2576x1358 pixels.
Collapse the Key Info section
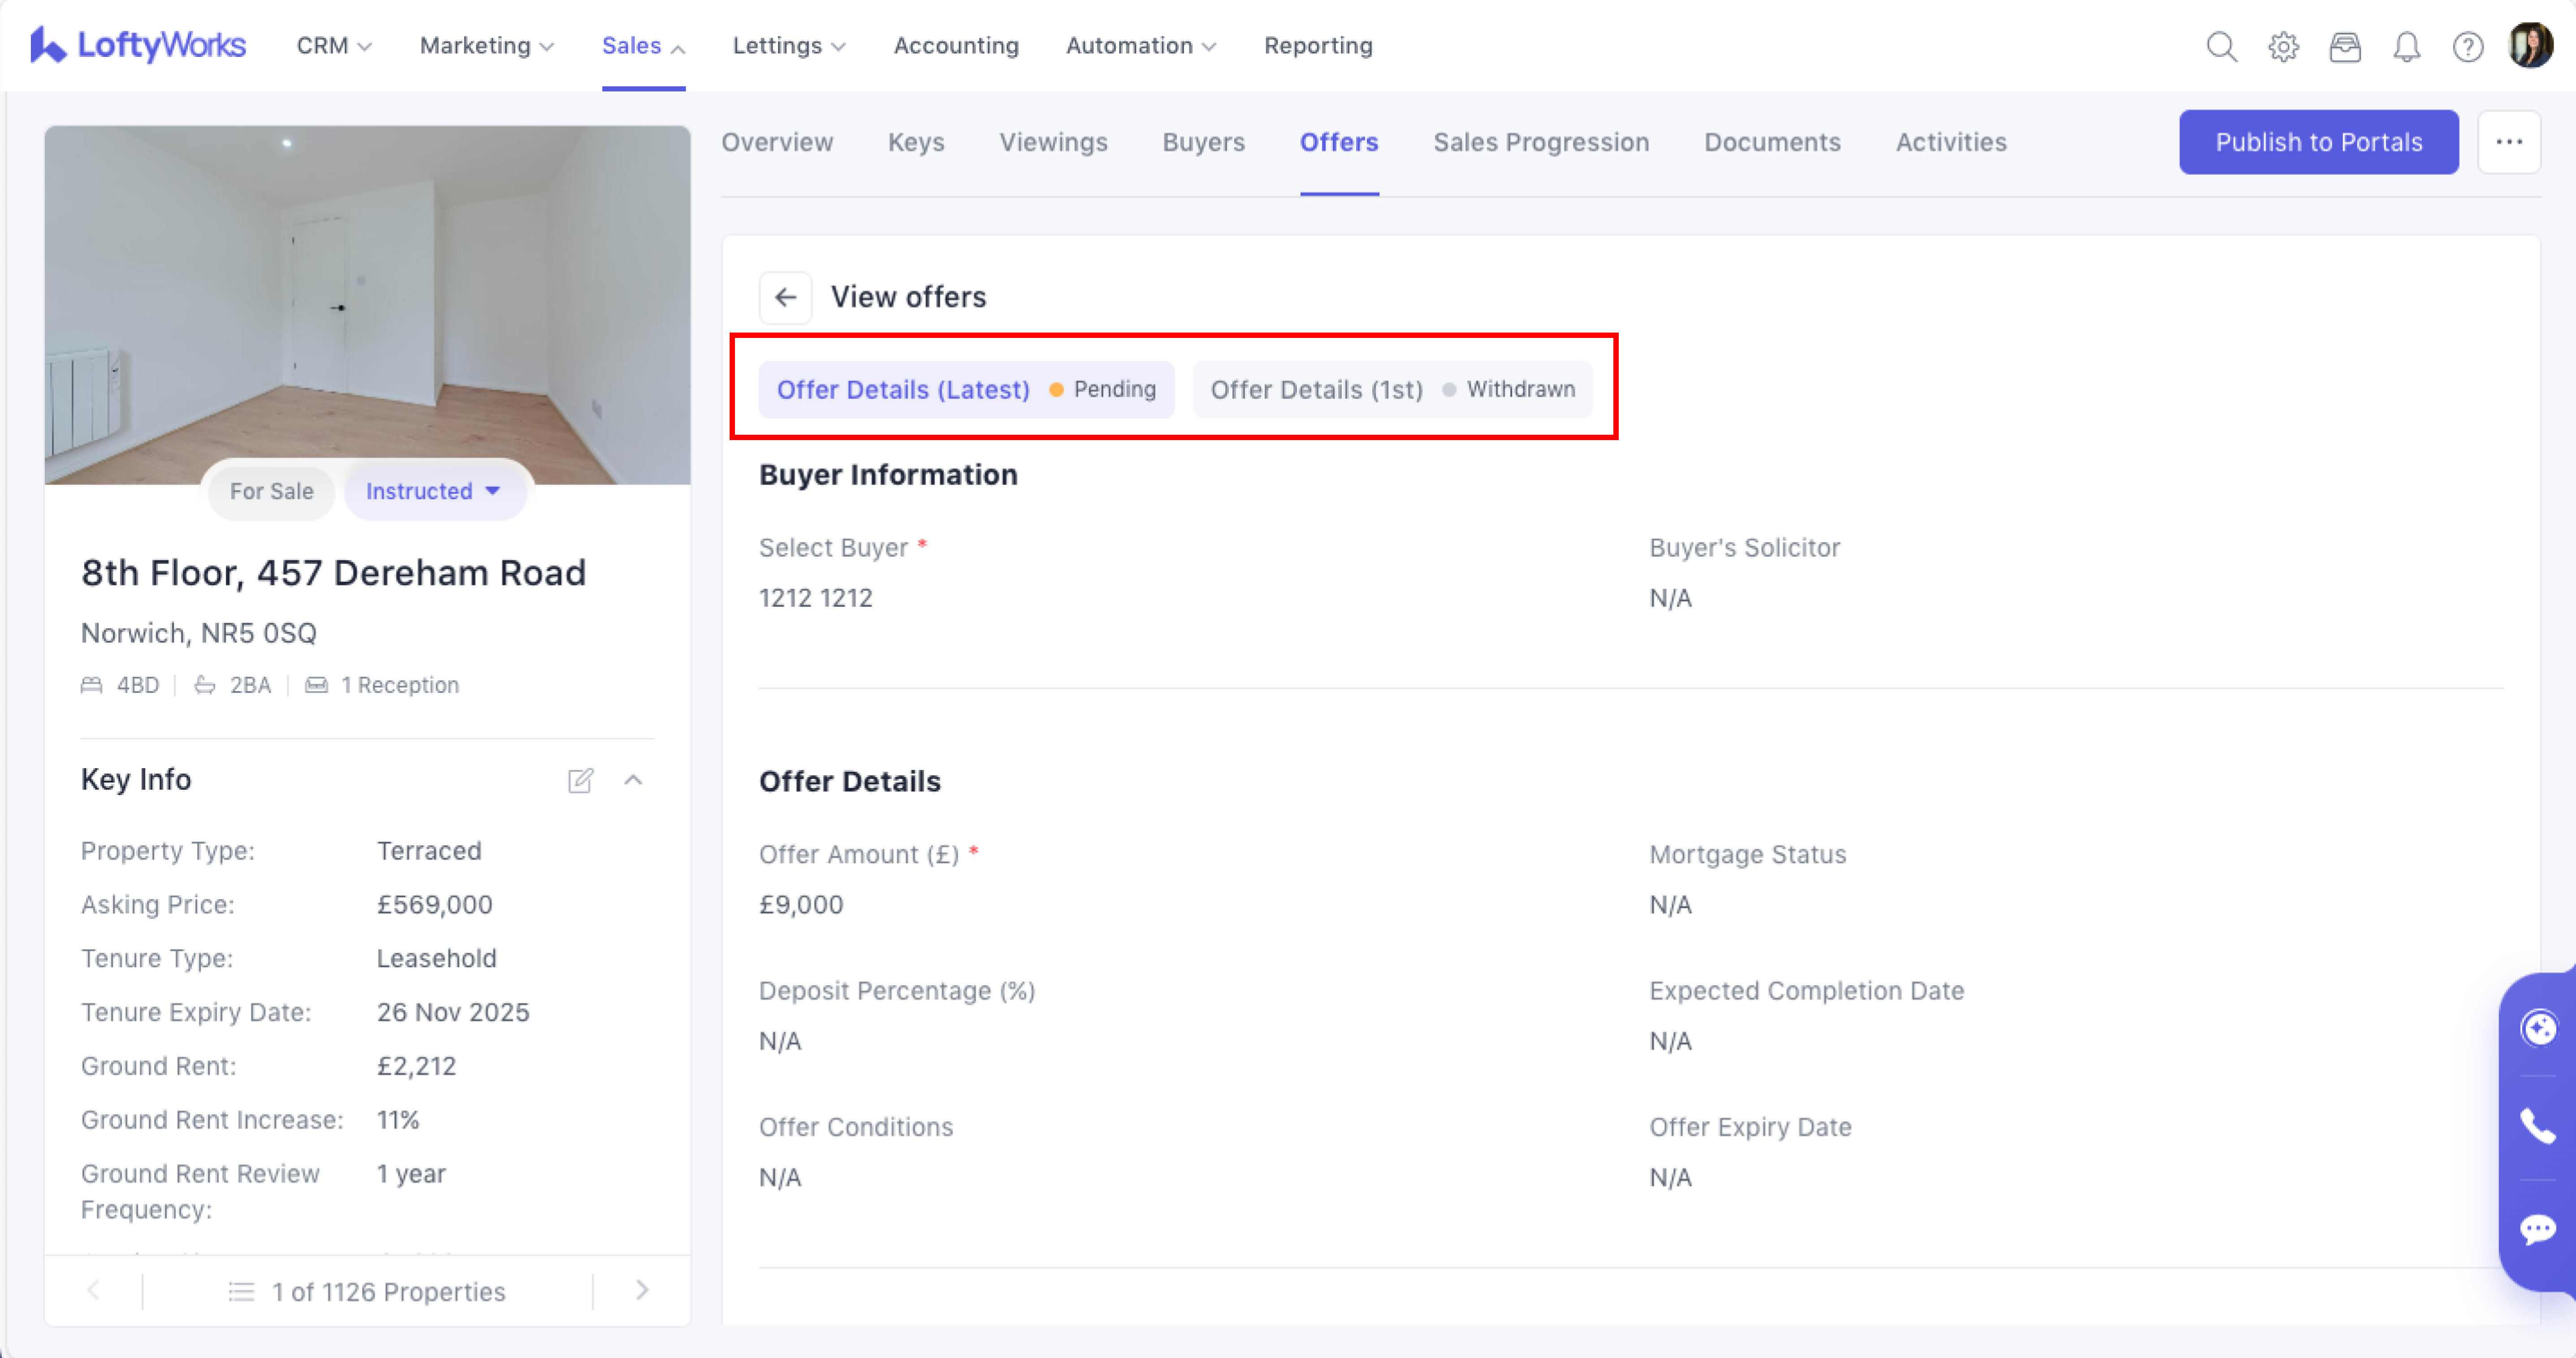click(x=633, y=780)
